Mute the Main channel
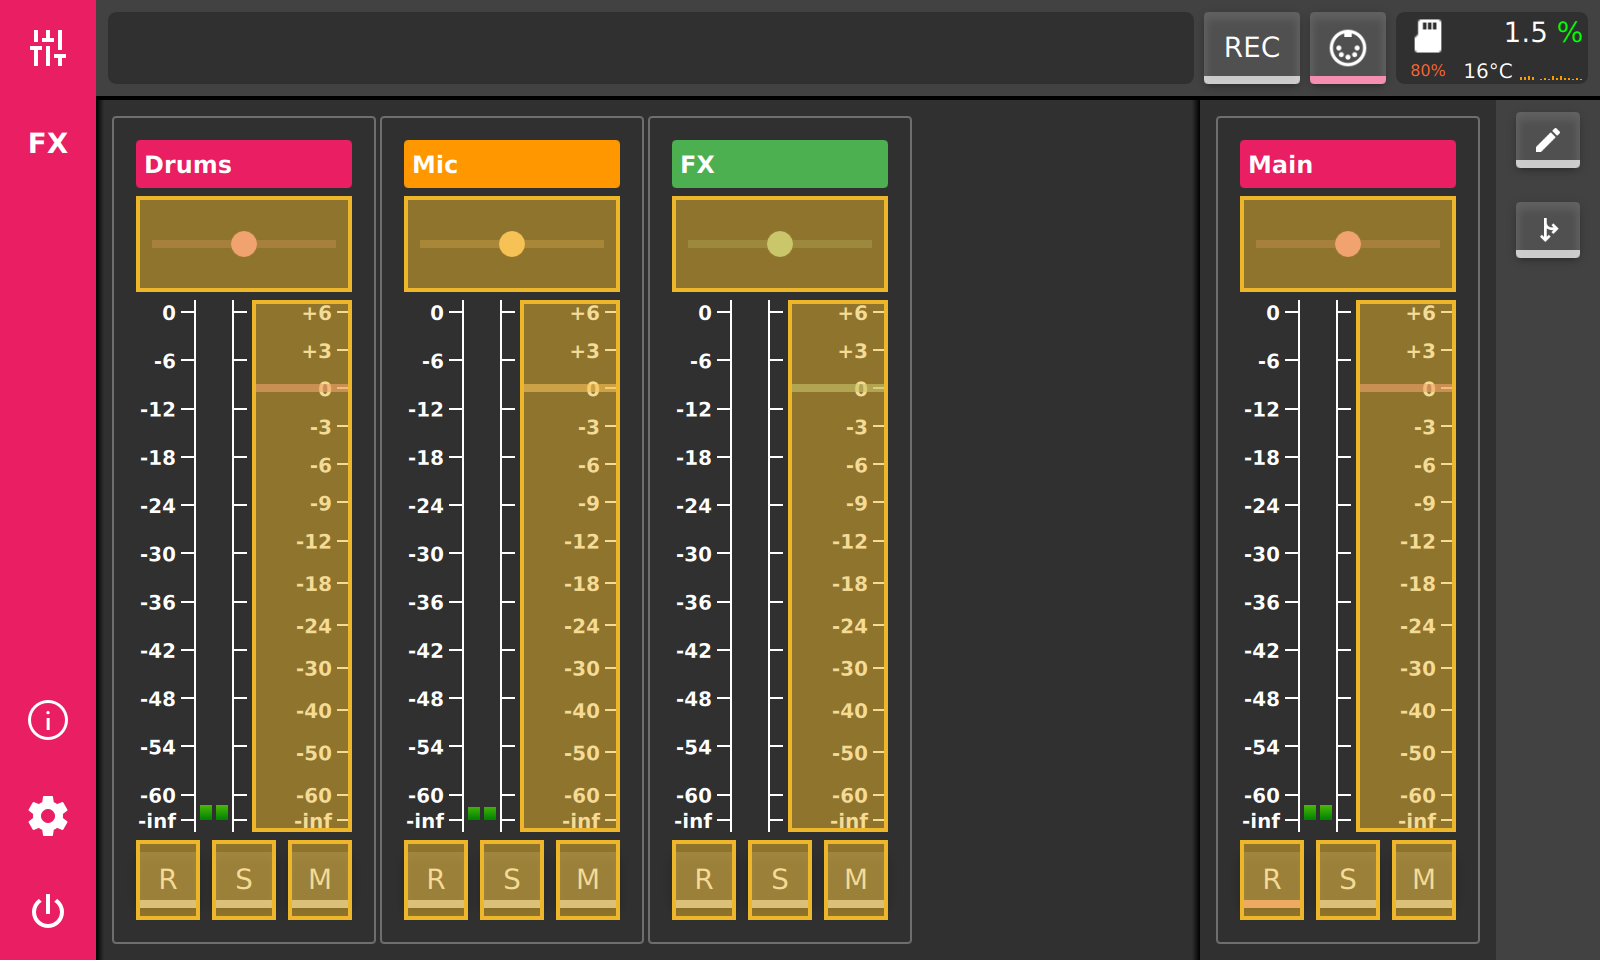Image resolution: width=1600 pixels, height=960 pixels. pyautogui.click(x=1424, y=880)
